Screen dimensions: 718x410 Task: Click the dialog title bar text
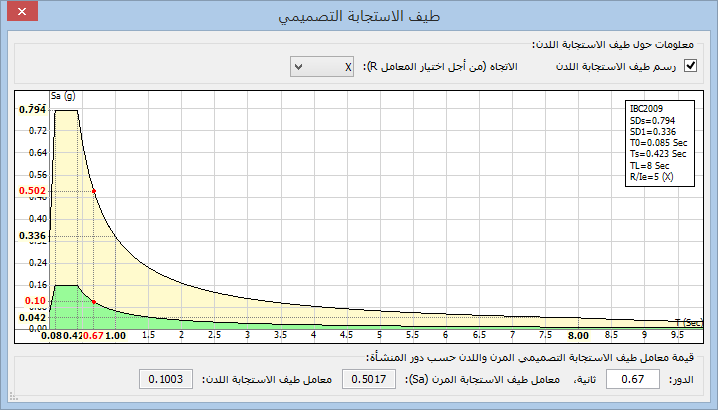click(358, 18)
